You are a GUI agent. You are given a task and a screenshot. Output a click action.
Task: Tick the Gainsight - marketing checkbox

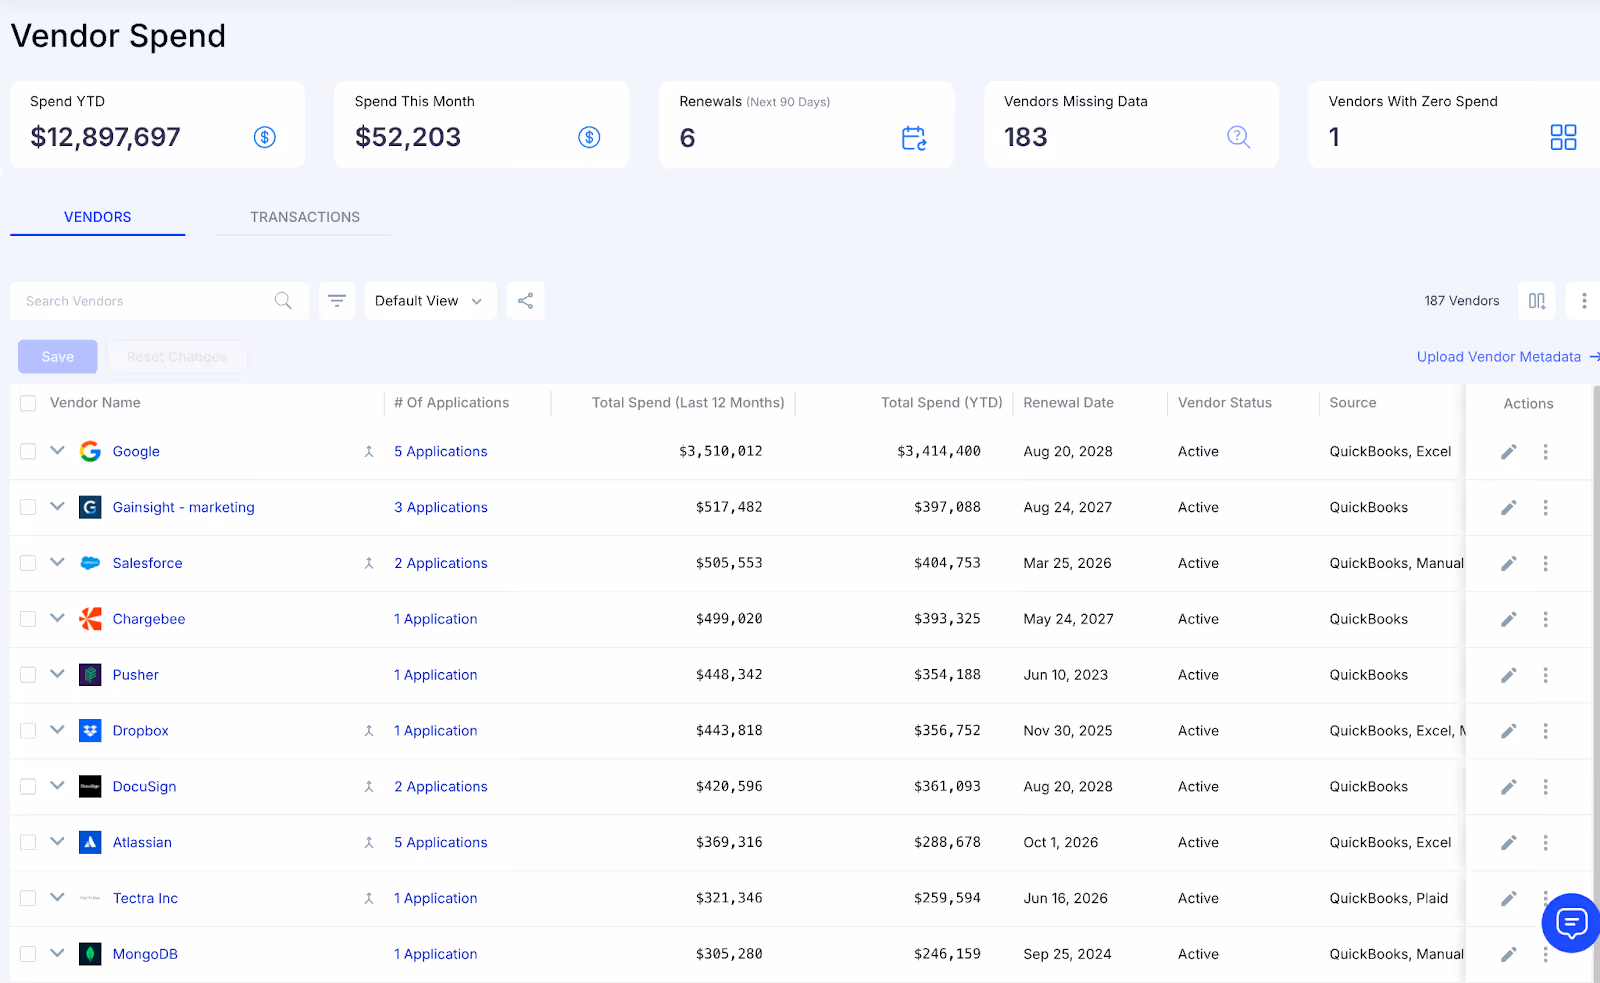pos(28,507)
